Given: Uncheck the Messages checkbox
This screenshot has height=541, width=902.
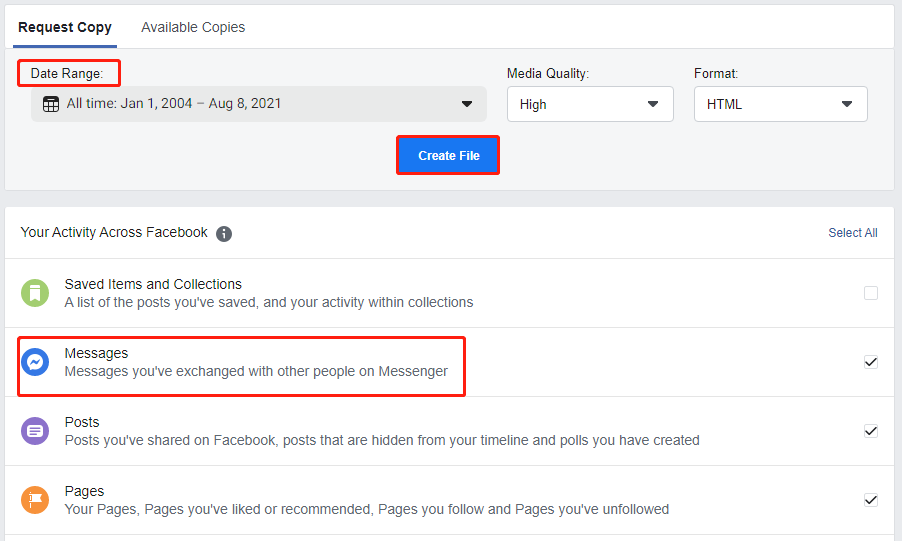Looking at the screenshot, I should click(x=871, y=362).
